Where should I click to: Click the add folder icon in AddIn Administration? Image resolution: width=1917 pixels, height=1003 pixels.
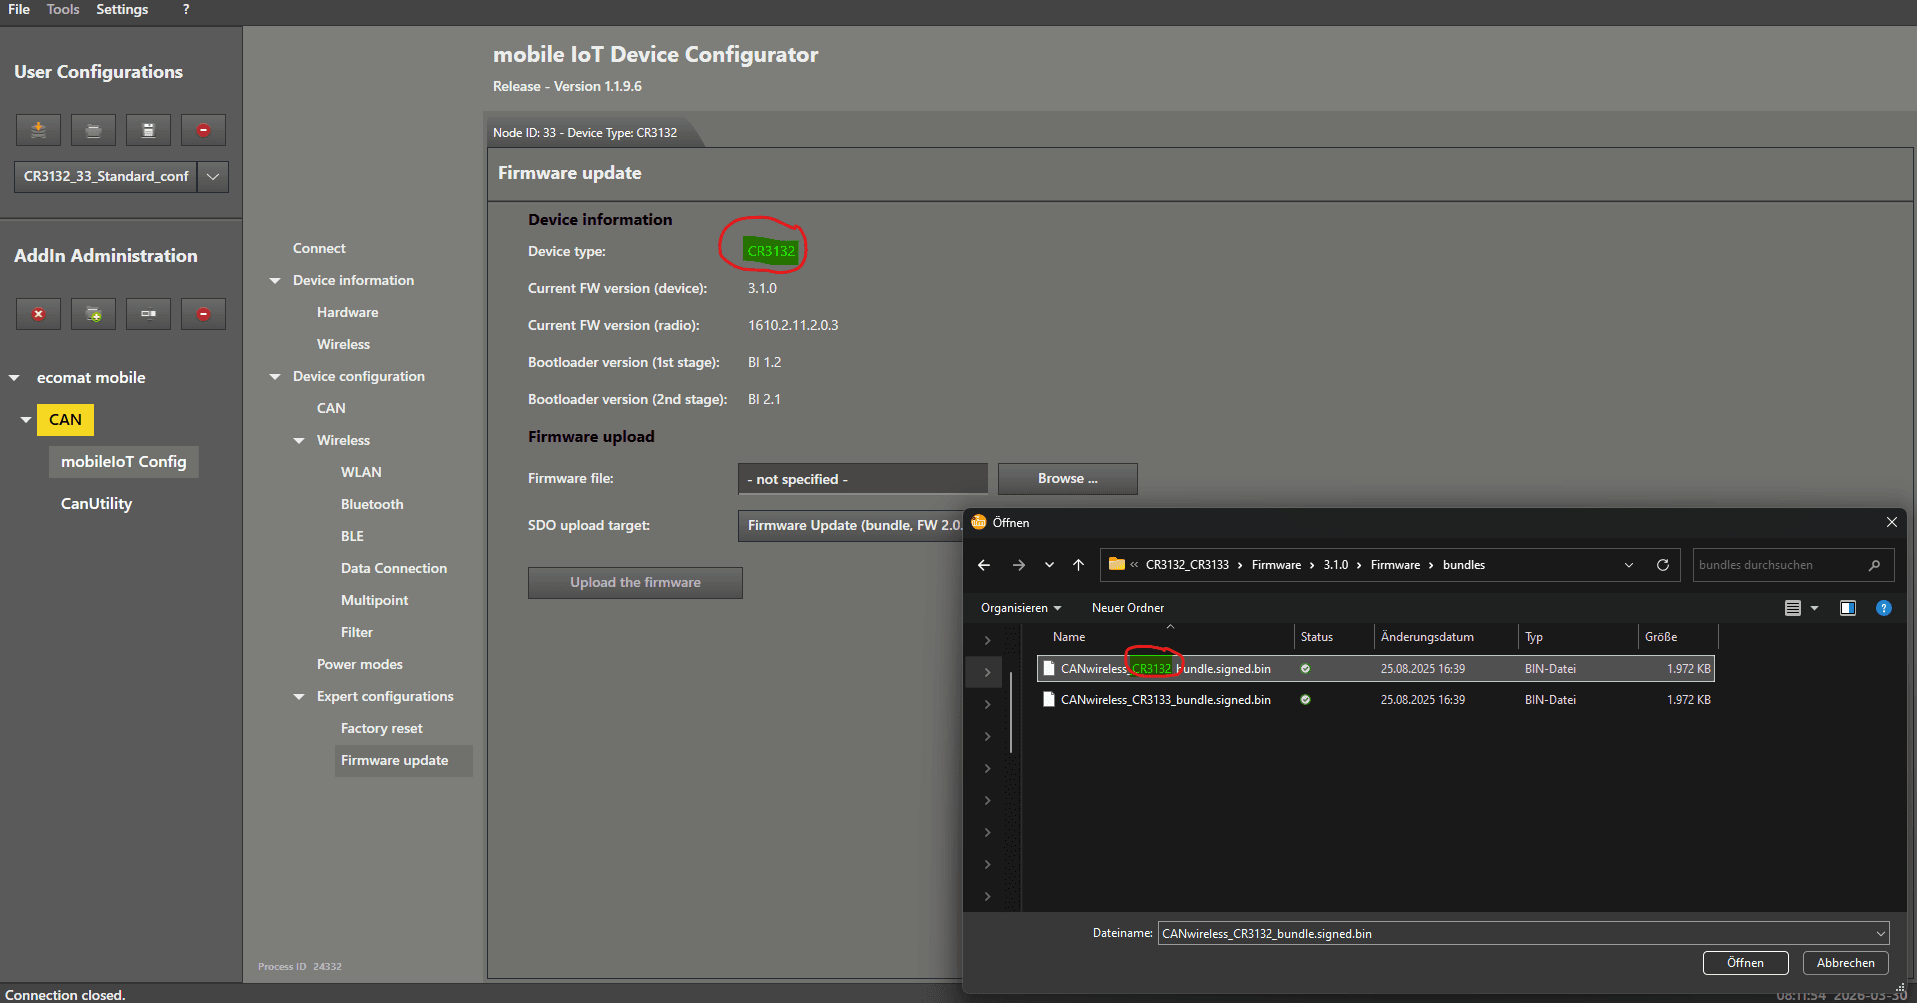click(93, 314)
